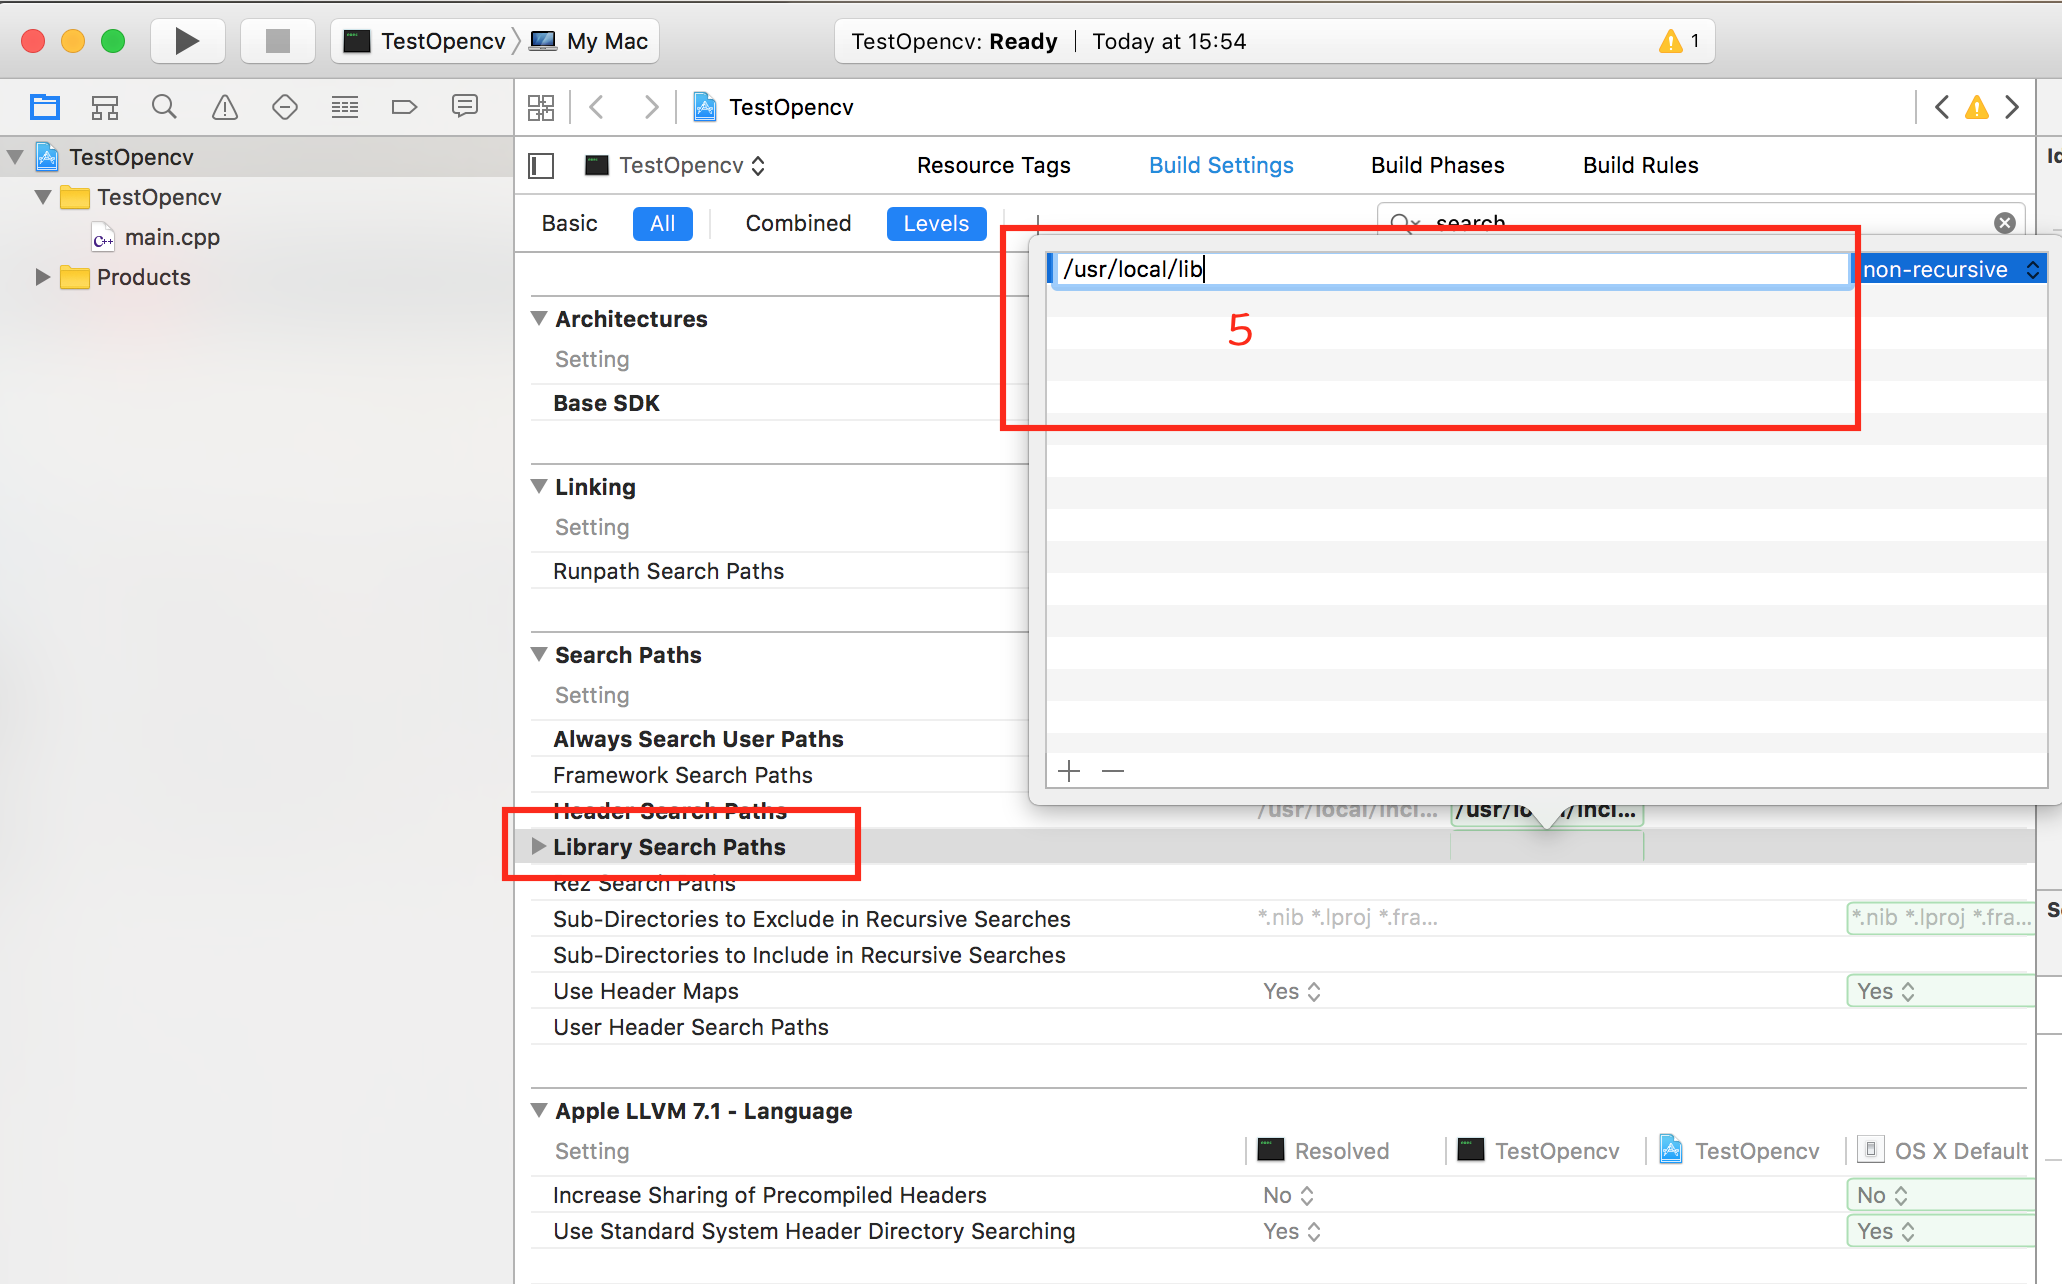Screen dimensions: 2062x1284
Task: Collapse the Apple LLVM 7.1 - Language section
Action: (x=539, y=1111)
